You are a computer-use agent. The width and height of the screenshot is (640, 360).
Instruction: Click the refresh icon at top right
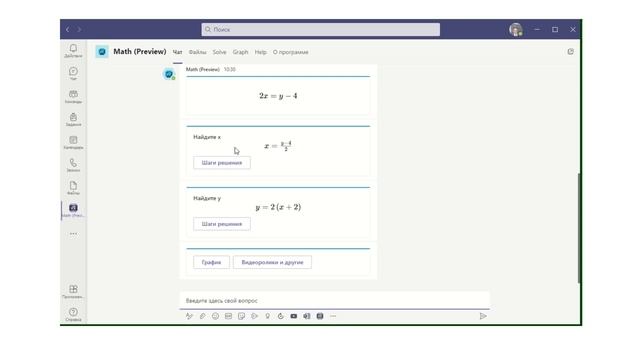(x=571, y=51)
